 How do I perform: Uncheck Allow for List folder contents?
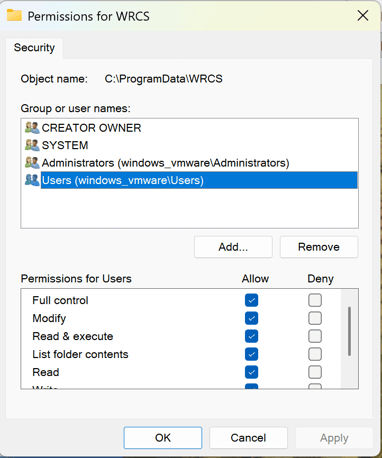[251, 354]
